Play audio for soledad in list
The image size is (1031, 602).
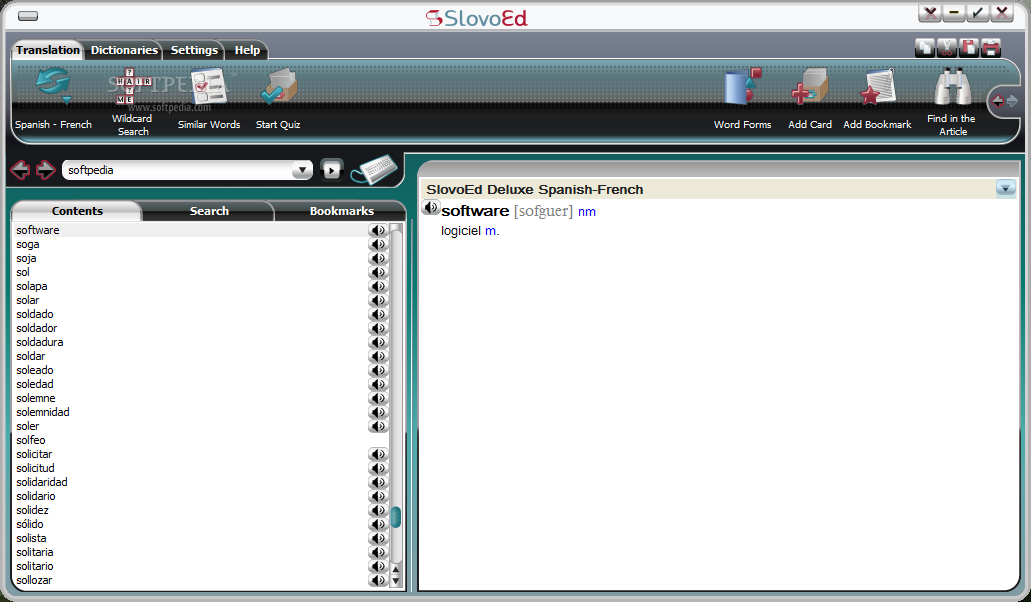click(x=378, y=384)
